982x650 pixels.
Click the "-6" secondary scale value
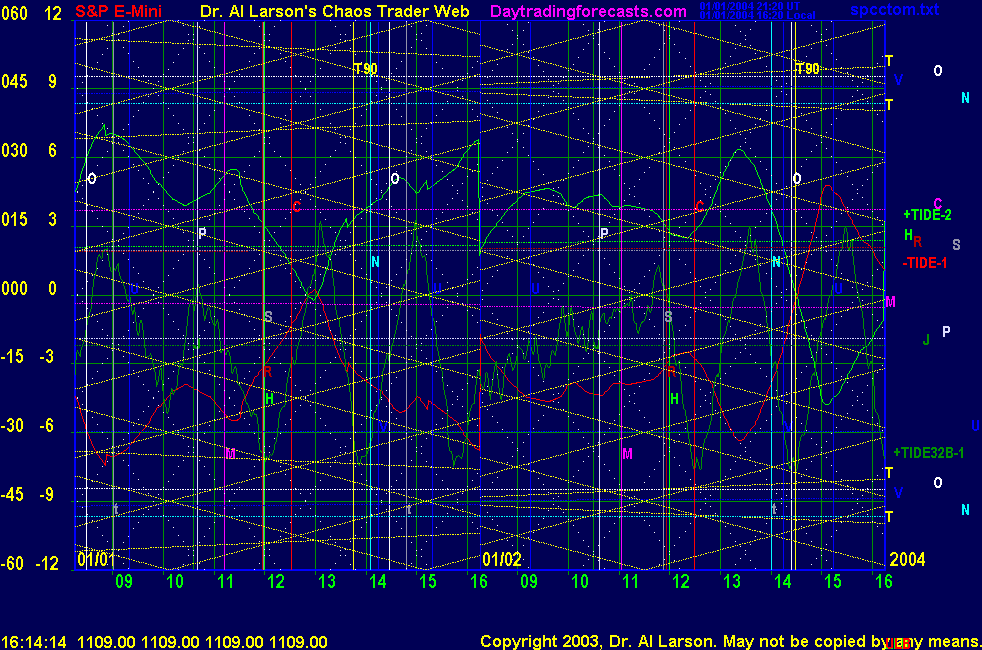coord(48,425)
